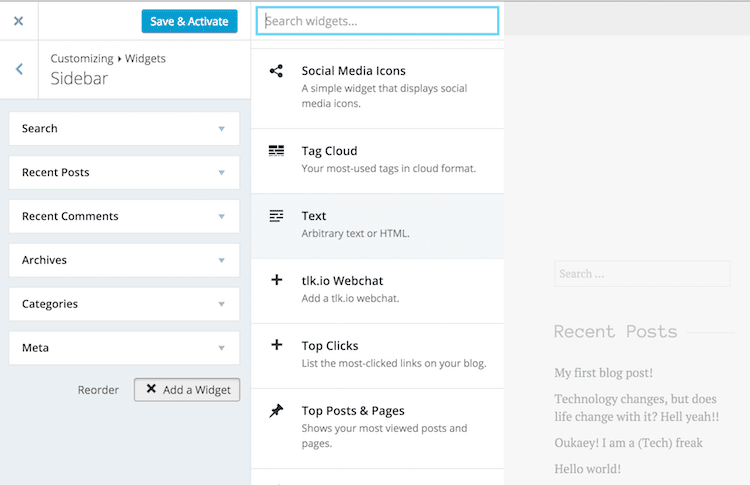Click the plus icon for Top Clicks

click(276, 345)
